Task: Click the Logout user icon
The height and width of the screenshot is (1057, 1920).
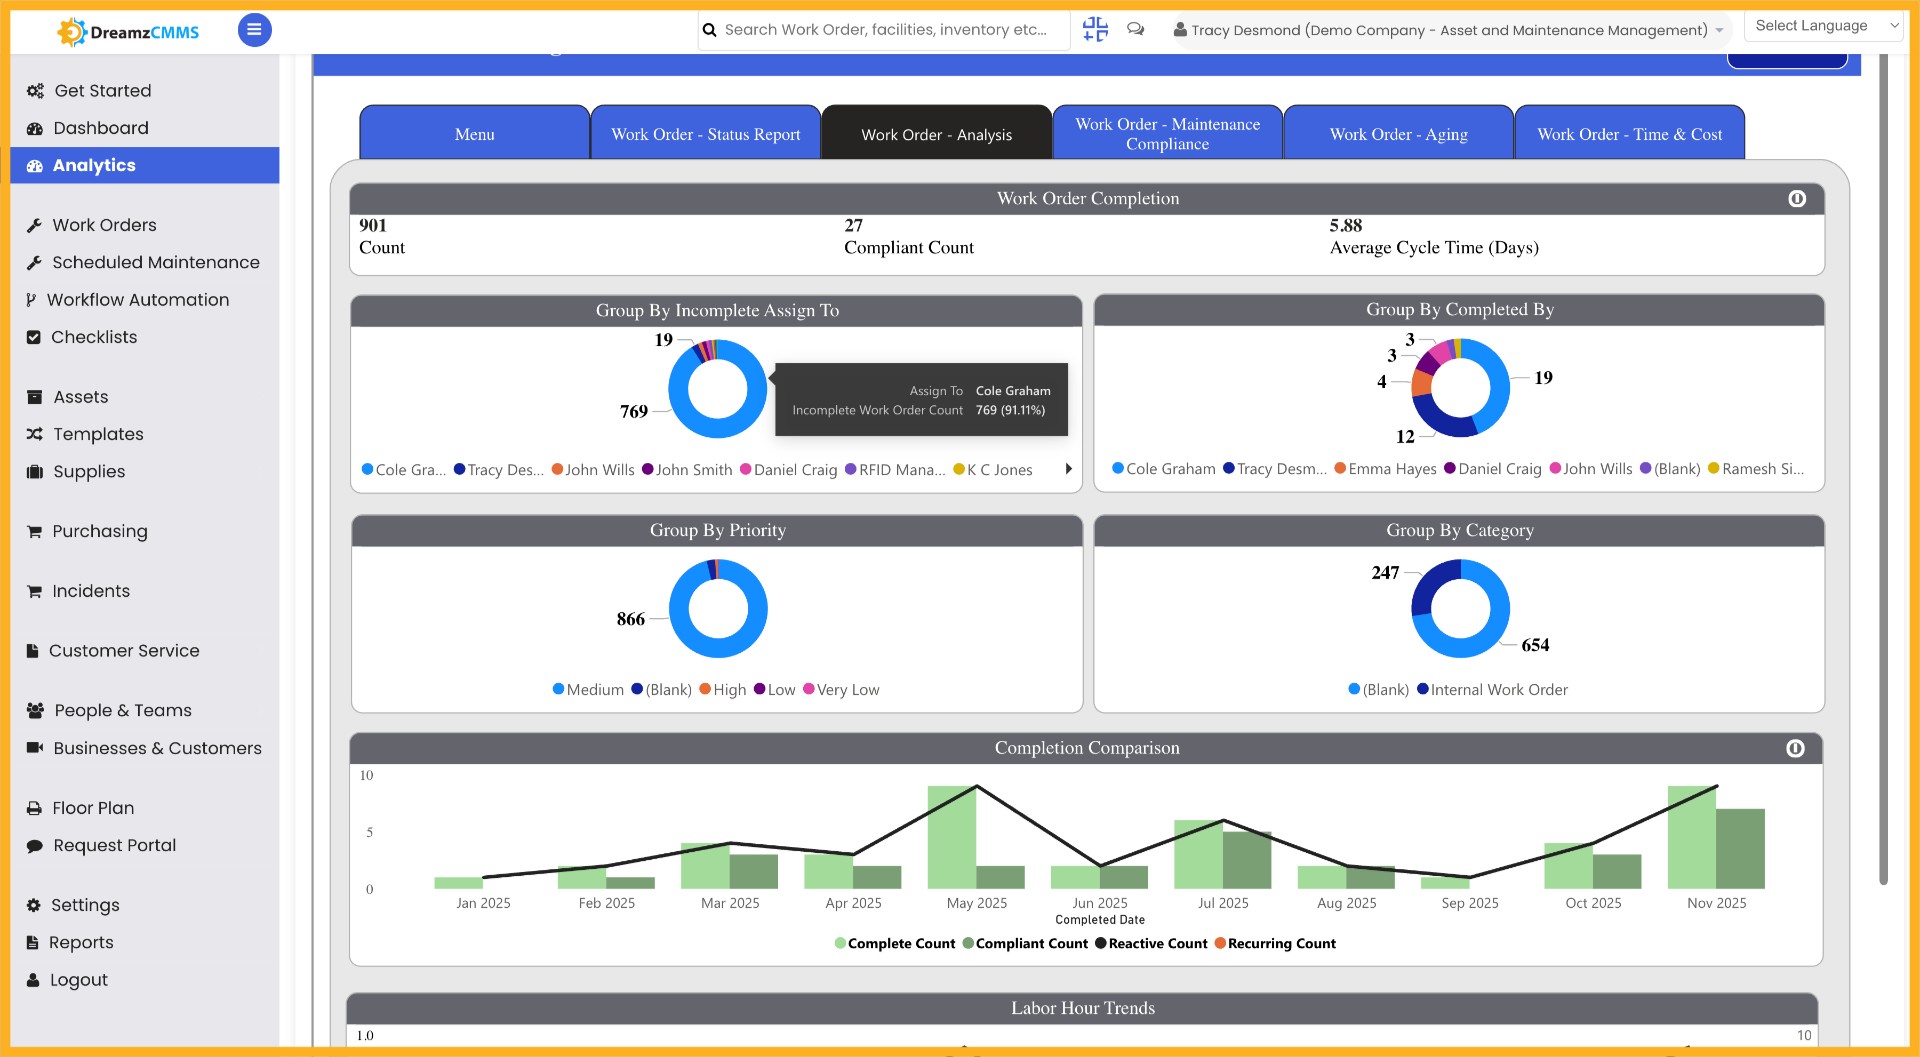Action: pos(33,980)
